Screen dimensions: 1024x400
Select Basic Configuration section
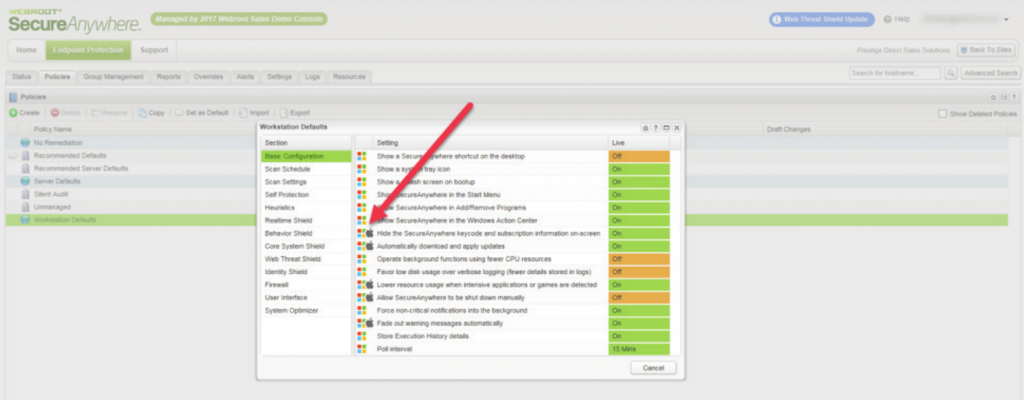(x=306, y=156)
